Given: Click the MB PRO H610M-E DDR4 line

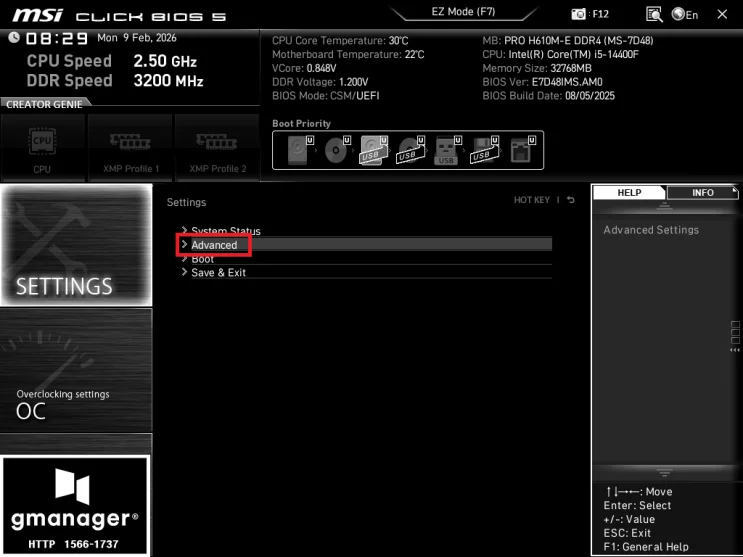Looking at the screenshot, I should (x=568, y=41).
